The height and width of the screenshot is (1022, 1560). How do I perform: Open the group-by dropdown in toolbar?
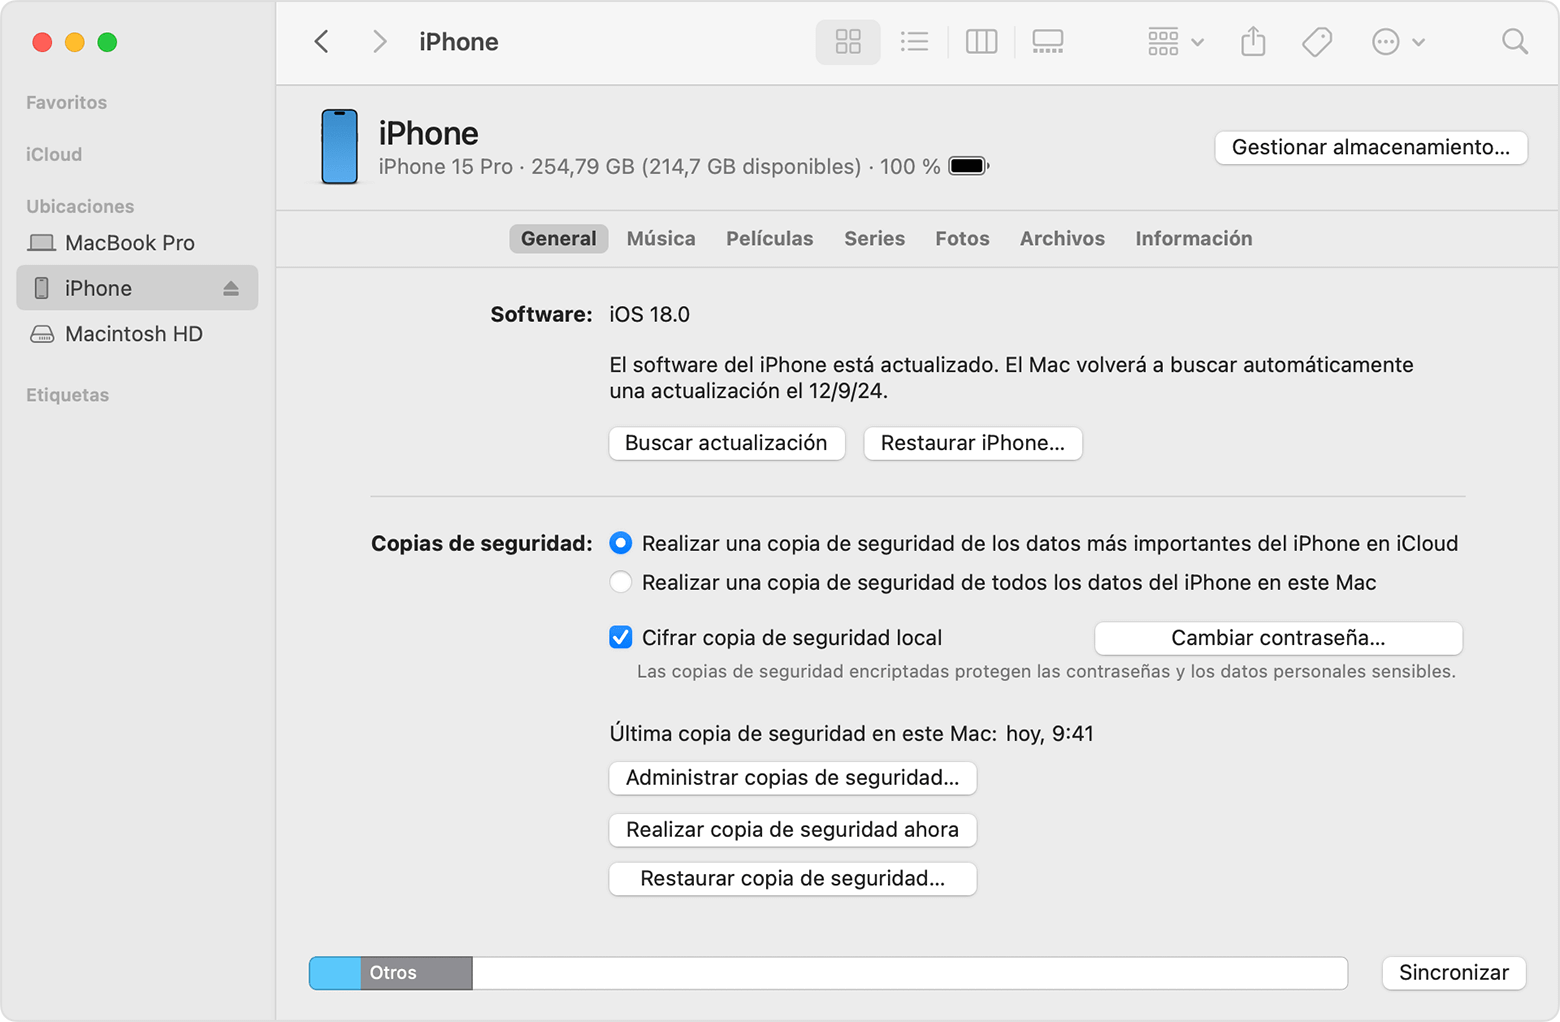[x=1174, y=42]
